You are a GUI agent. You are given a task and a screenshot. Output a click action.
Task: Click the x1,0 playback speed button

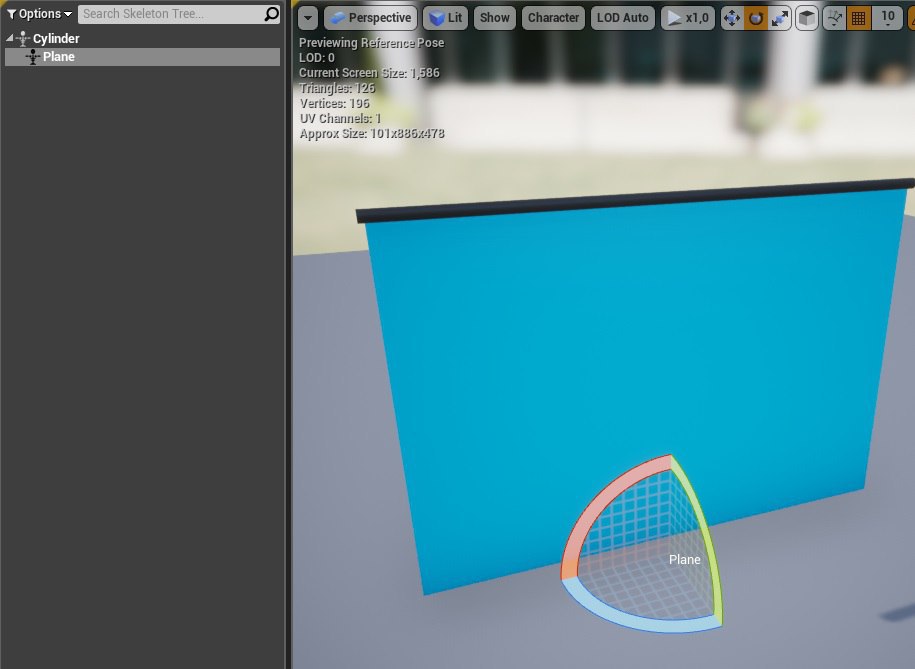[x=688, y=18]
